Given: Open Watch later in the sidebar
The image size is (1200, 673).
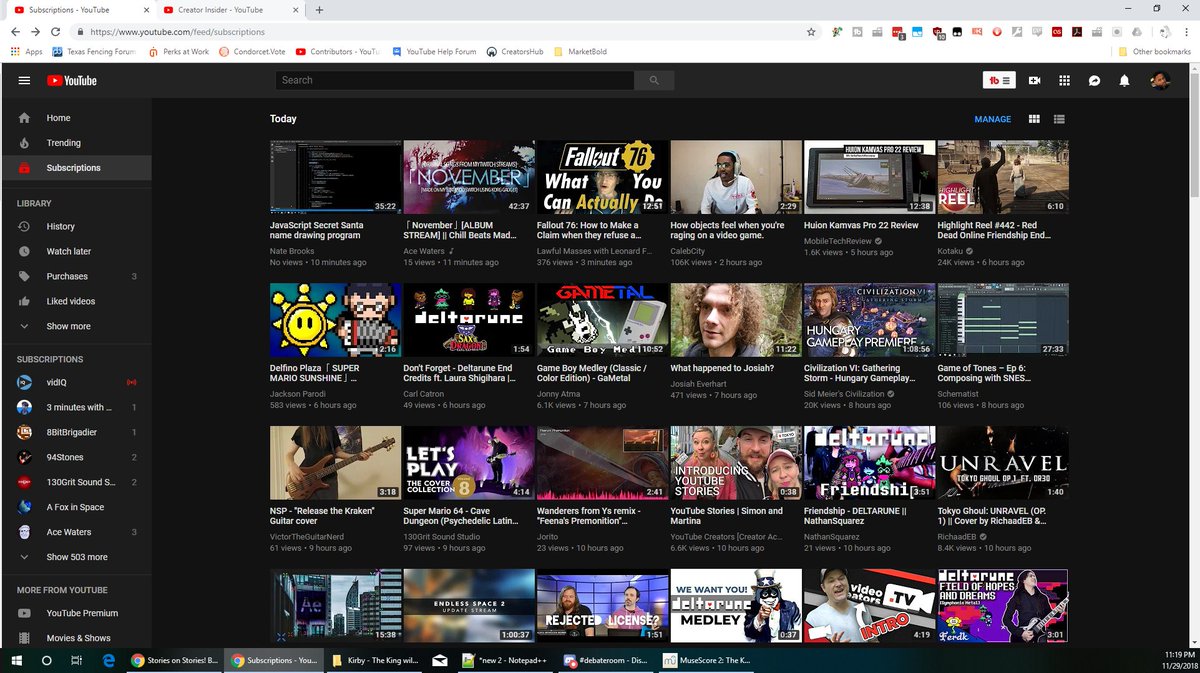Looking at the screenshot, I should pyautogui.click(x=76, y=251).
